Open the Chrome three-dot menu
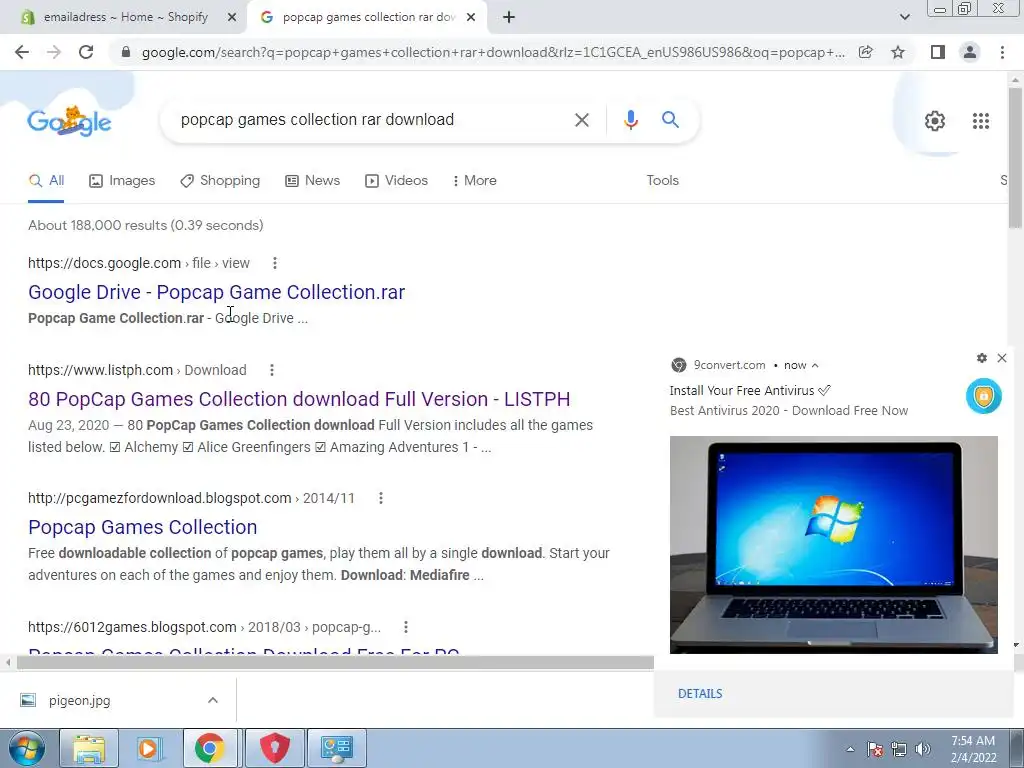 [1002, 52]
